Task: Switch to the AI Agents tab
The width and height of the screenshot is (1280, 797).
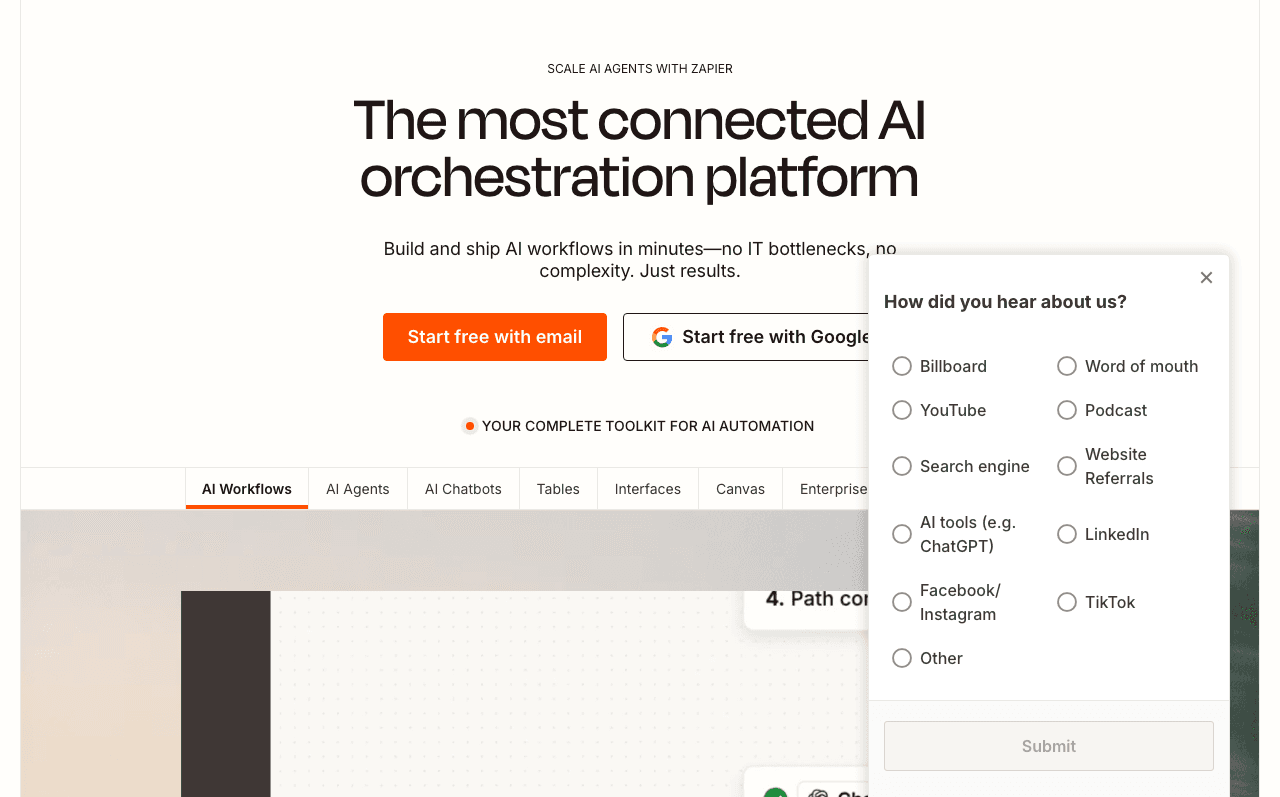Action: [x=357, y=489]
